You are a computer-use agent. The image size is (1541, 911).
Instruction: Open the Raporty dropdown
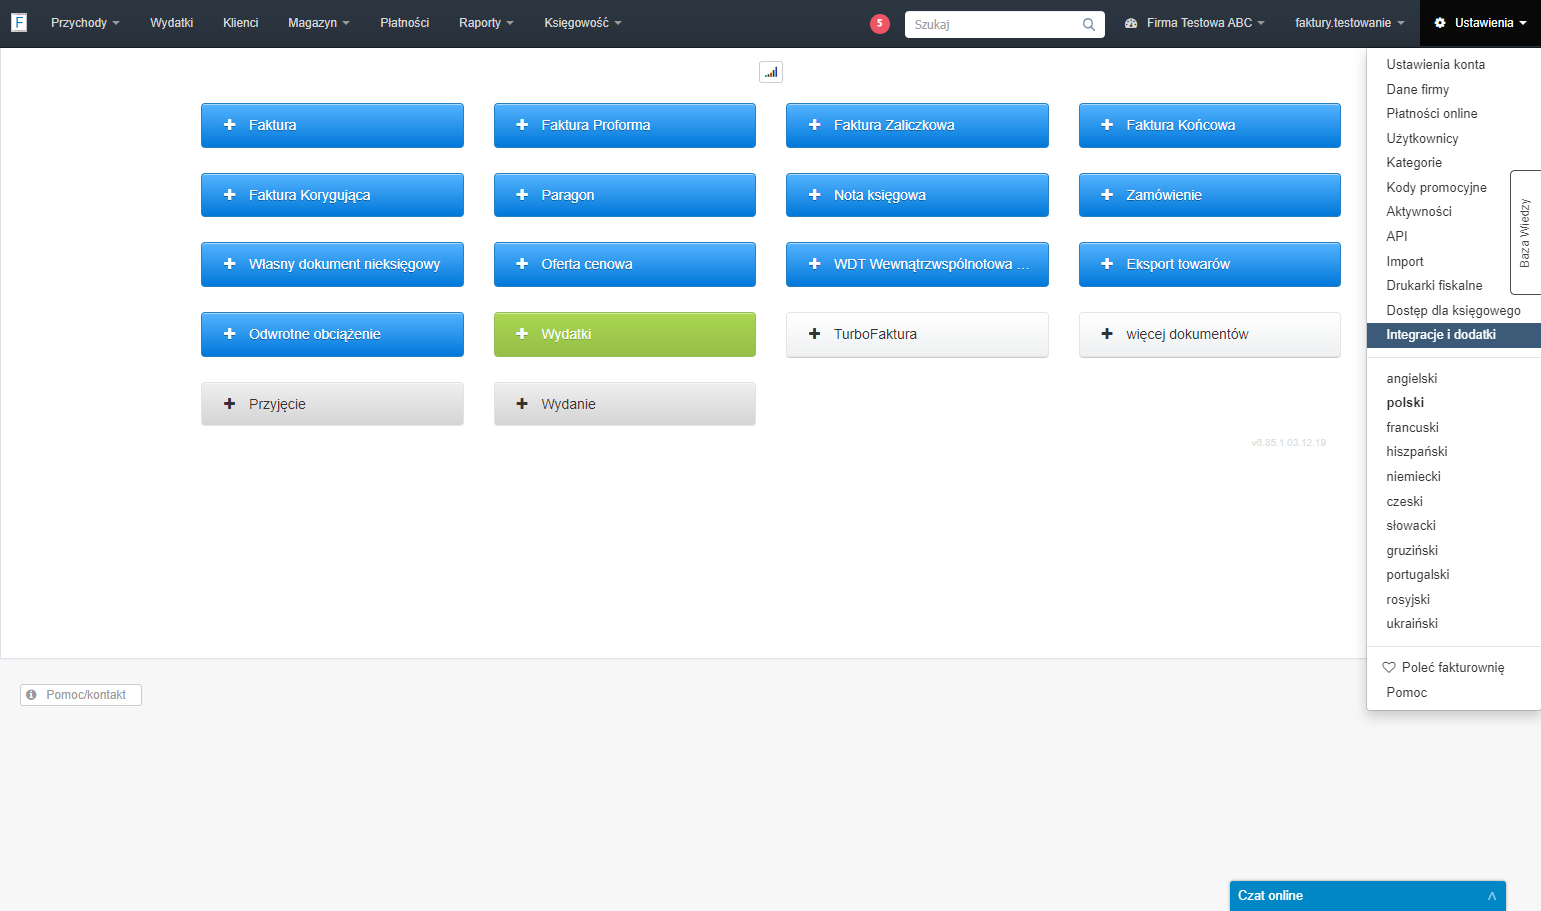(486, 23)
